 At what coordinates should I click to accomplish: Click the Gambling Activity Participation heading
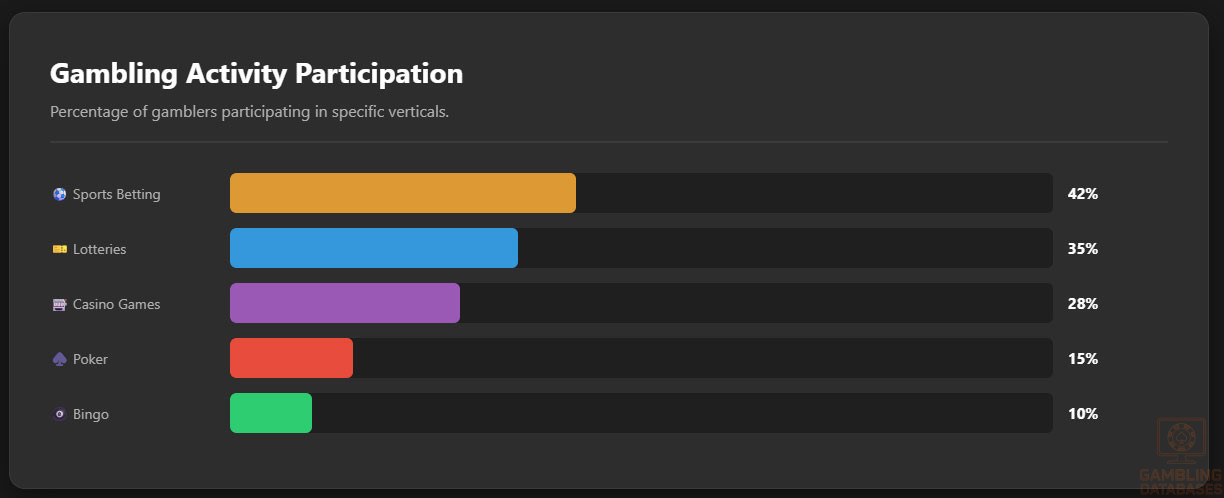point(256,74)
